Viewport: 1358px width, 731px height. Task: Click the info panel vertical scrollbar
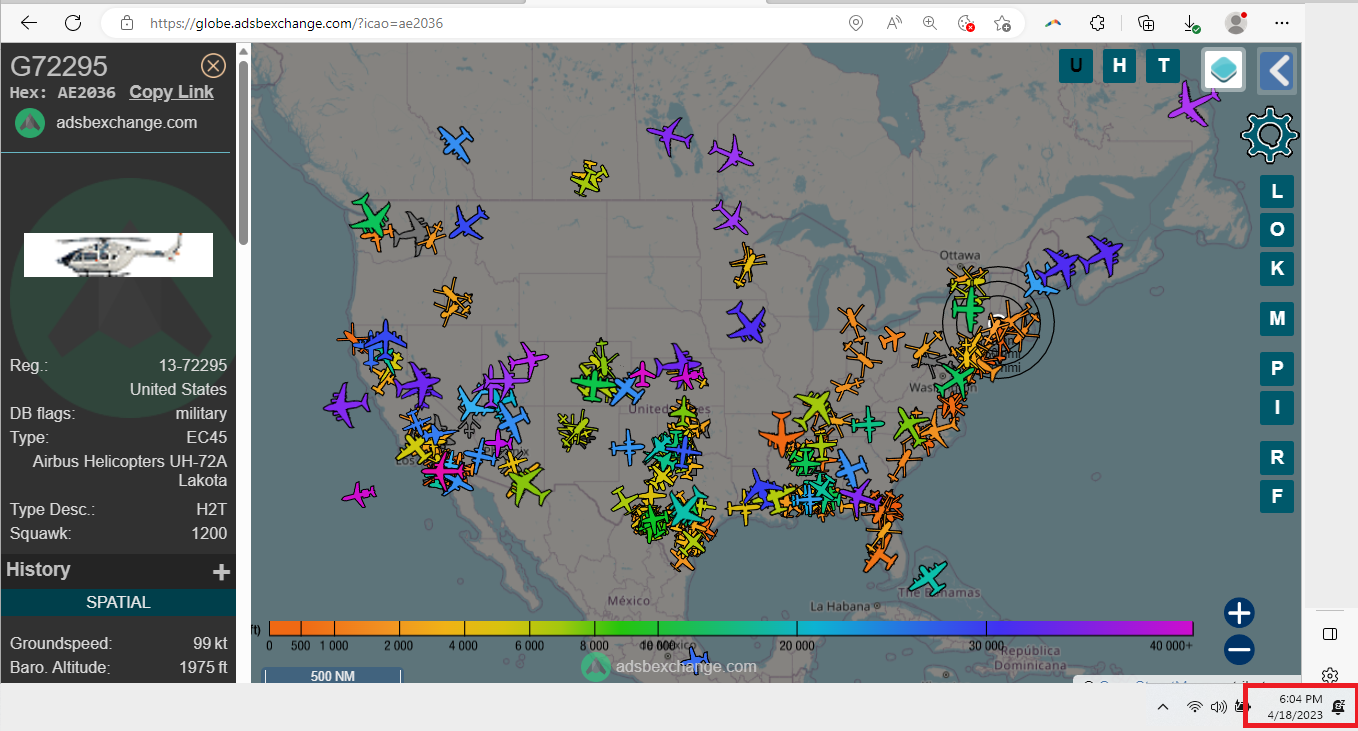pos(242,150)
